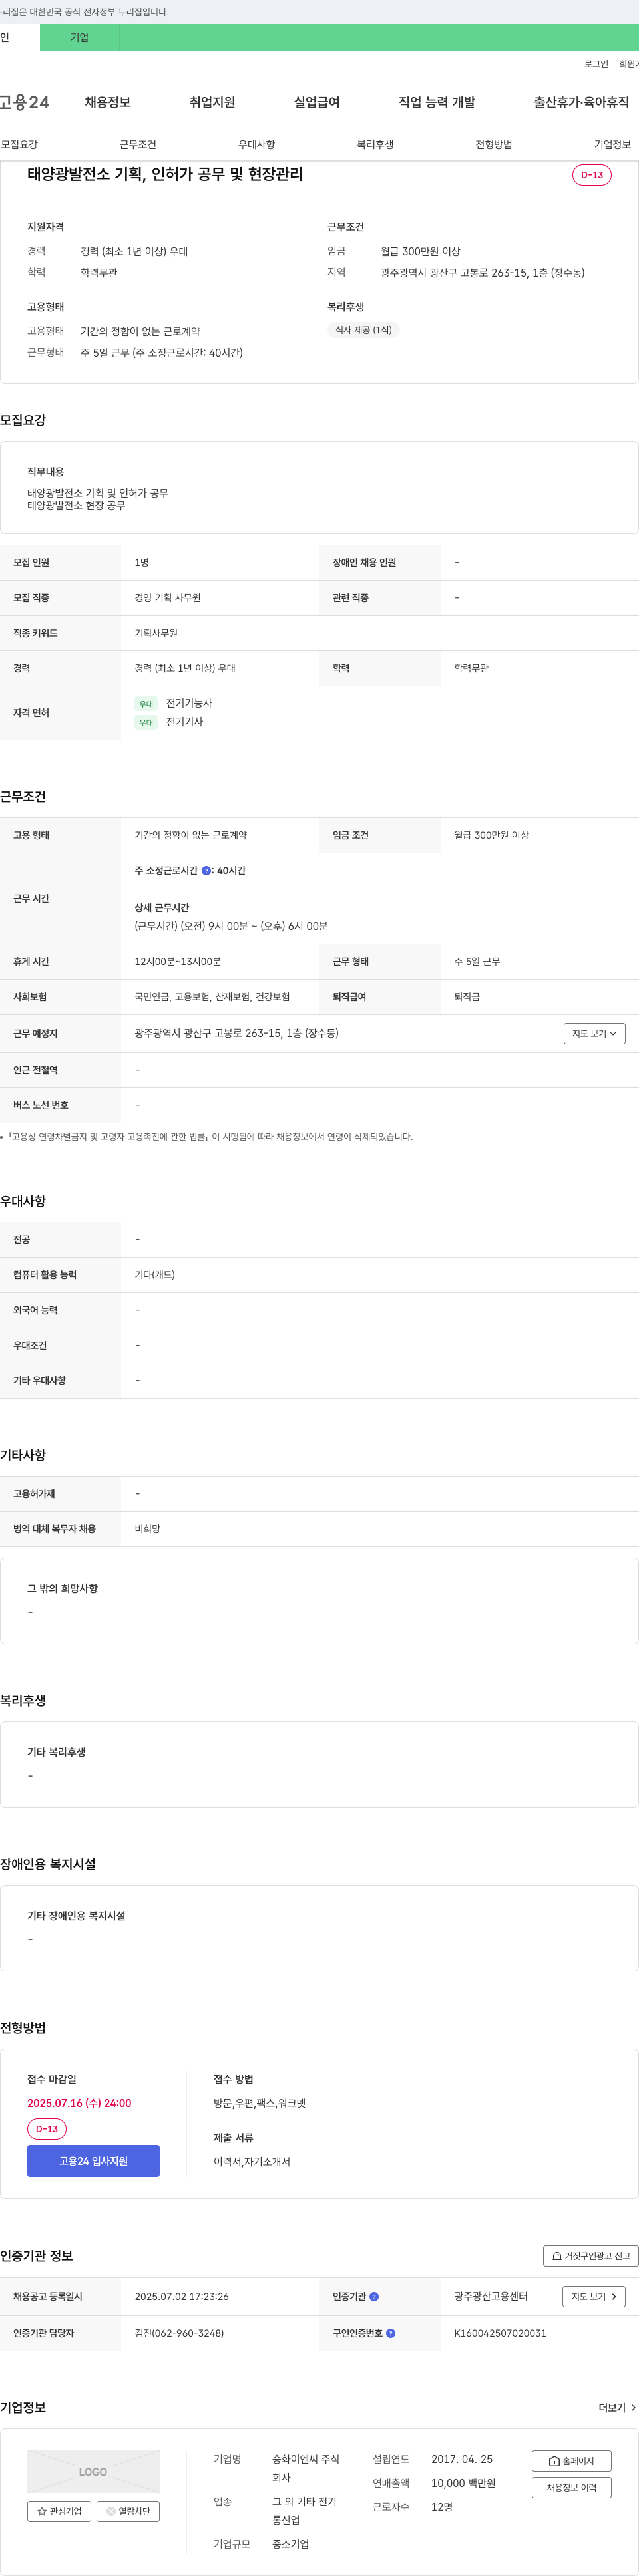
Task: Open the 채용정보 menu
Action: point(108,102)
